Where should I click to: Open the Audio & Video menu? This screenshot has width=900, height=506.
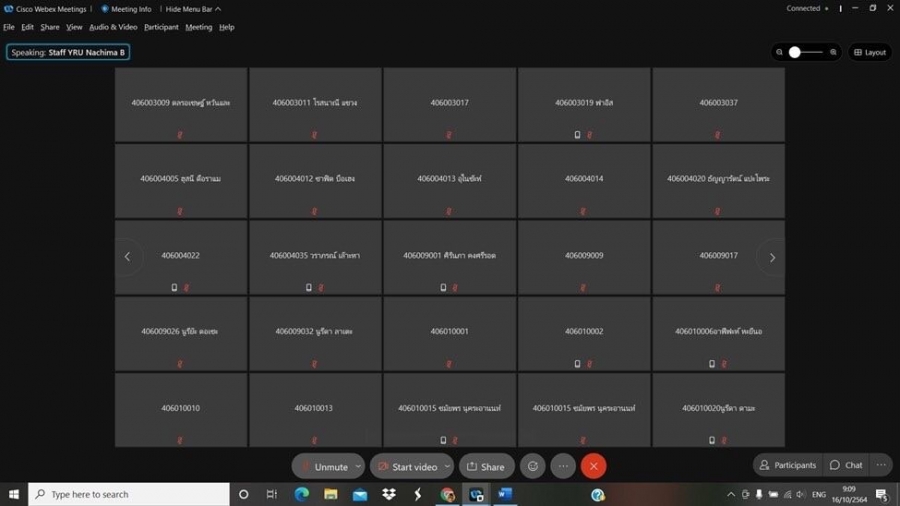(x=113, y=27)
